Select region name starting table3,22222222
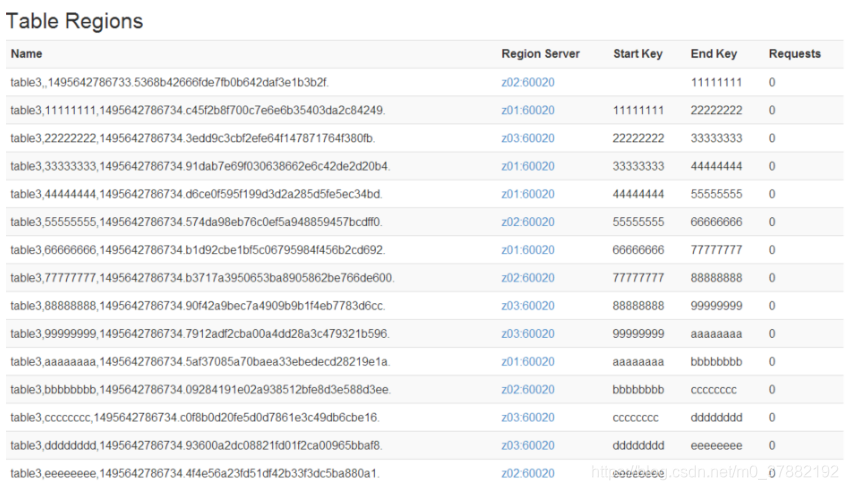This screenshot has height=490, width=848. pos(193,138)
